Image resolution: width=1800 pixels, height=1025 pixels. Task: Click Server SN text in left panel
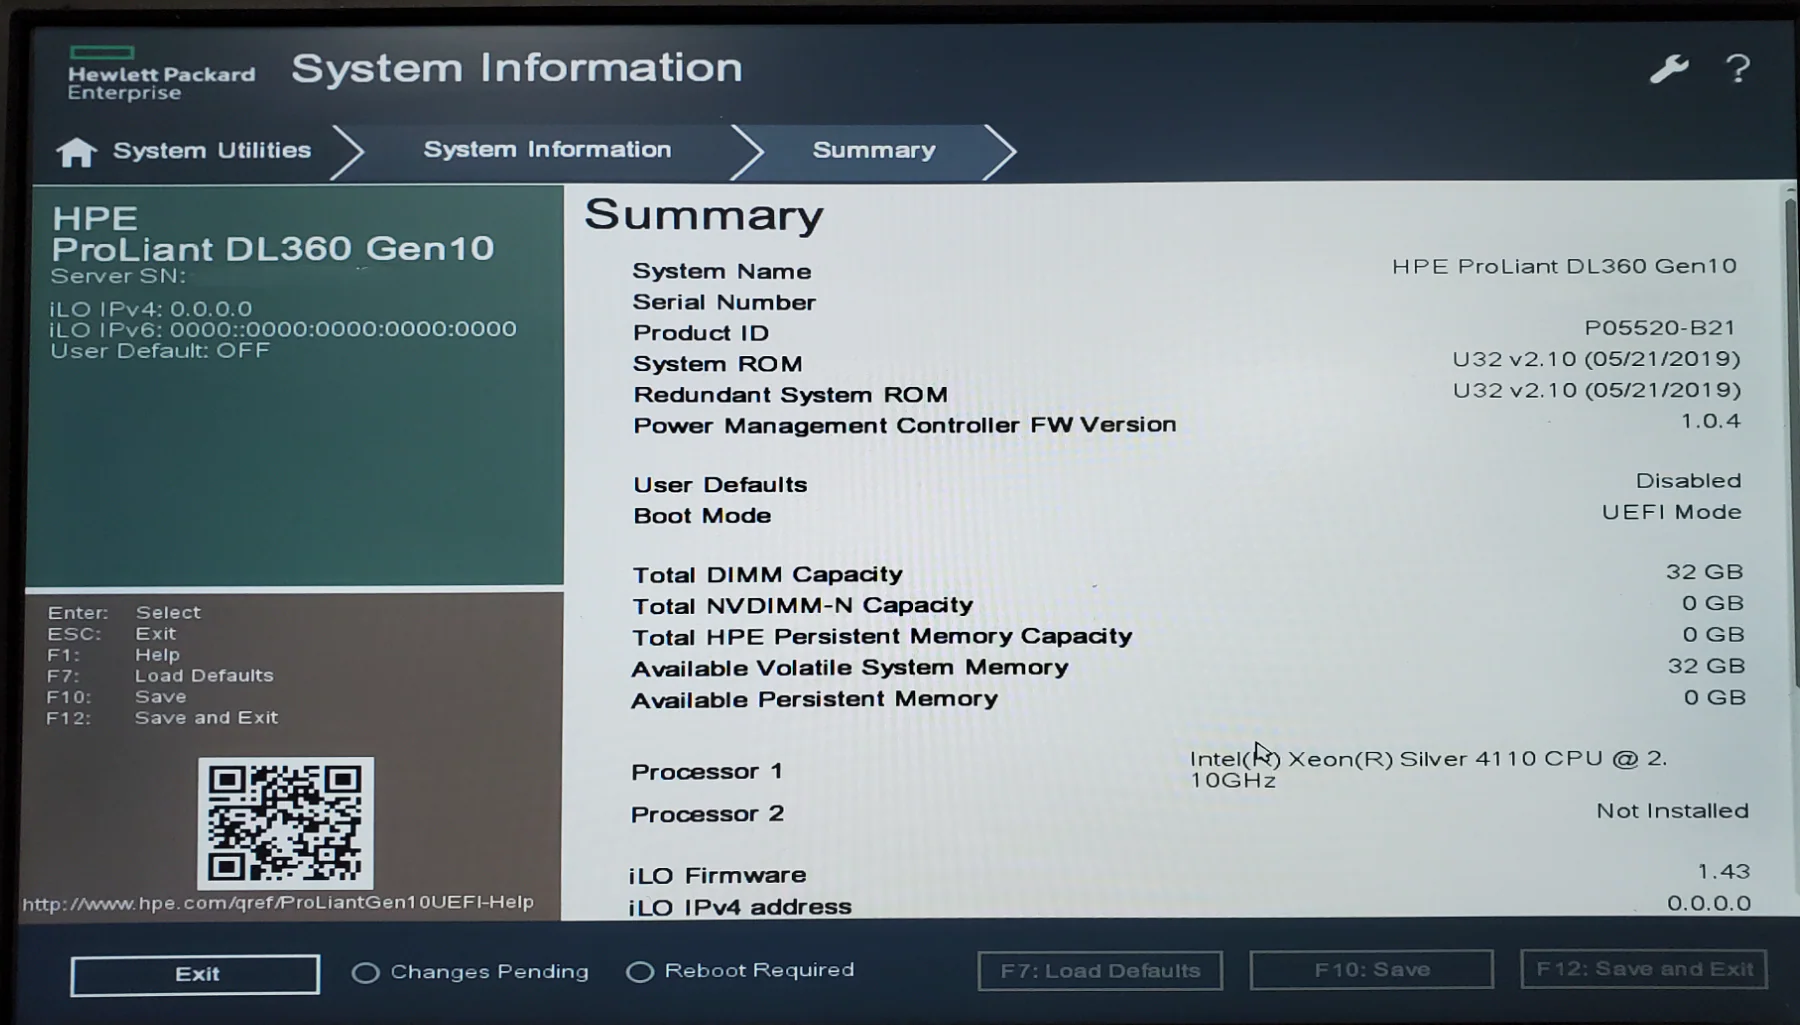[x=118, y=276]
